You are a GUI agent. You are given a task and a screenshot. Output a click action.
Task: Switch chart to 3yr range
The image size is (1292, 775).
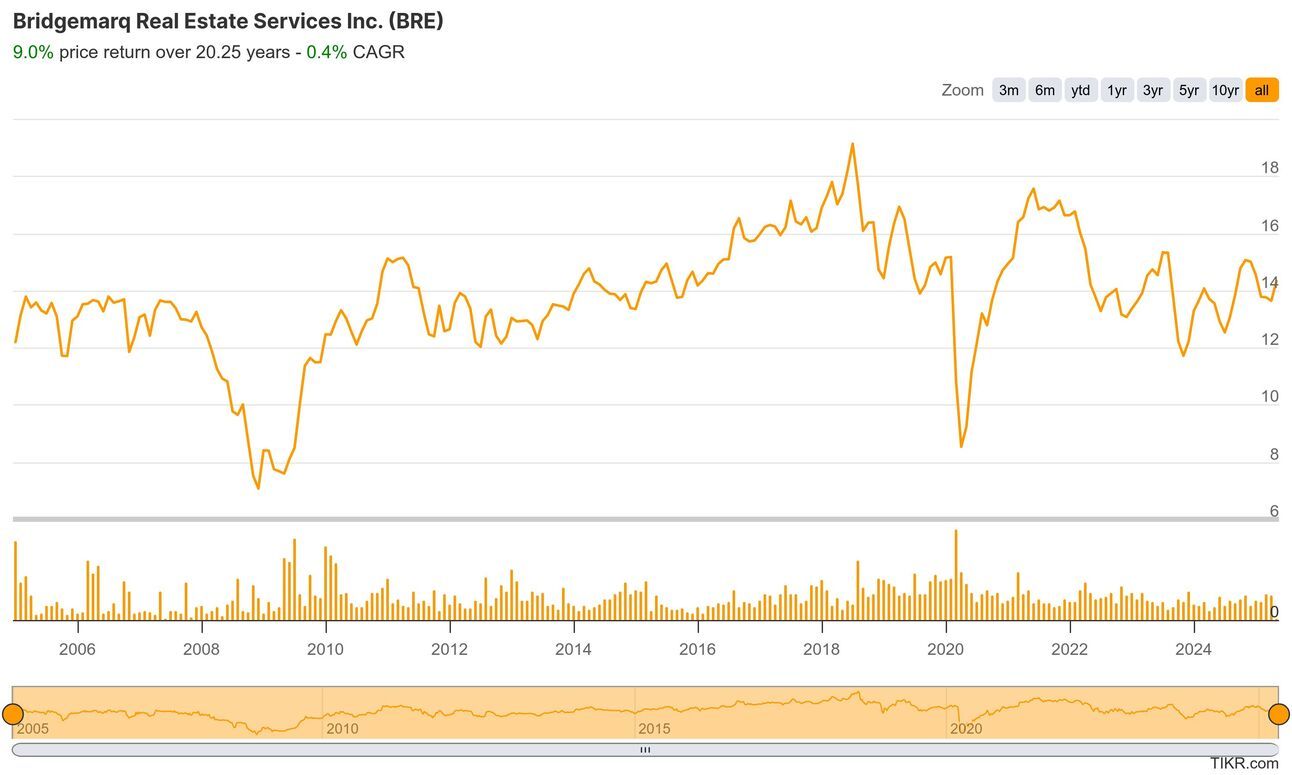(x=1153, y=90)
